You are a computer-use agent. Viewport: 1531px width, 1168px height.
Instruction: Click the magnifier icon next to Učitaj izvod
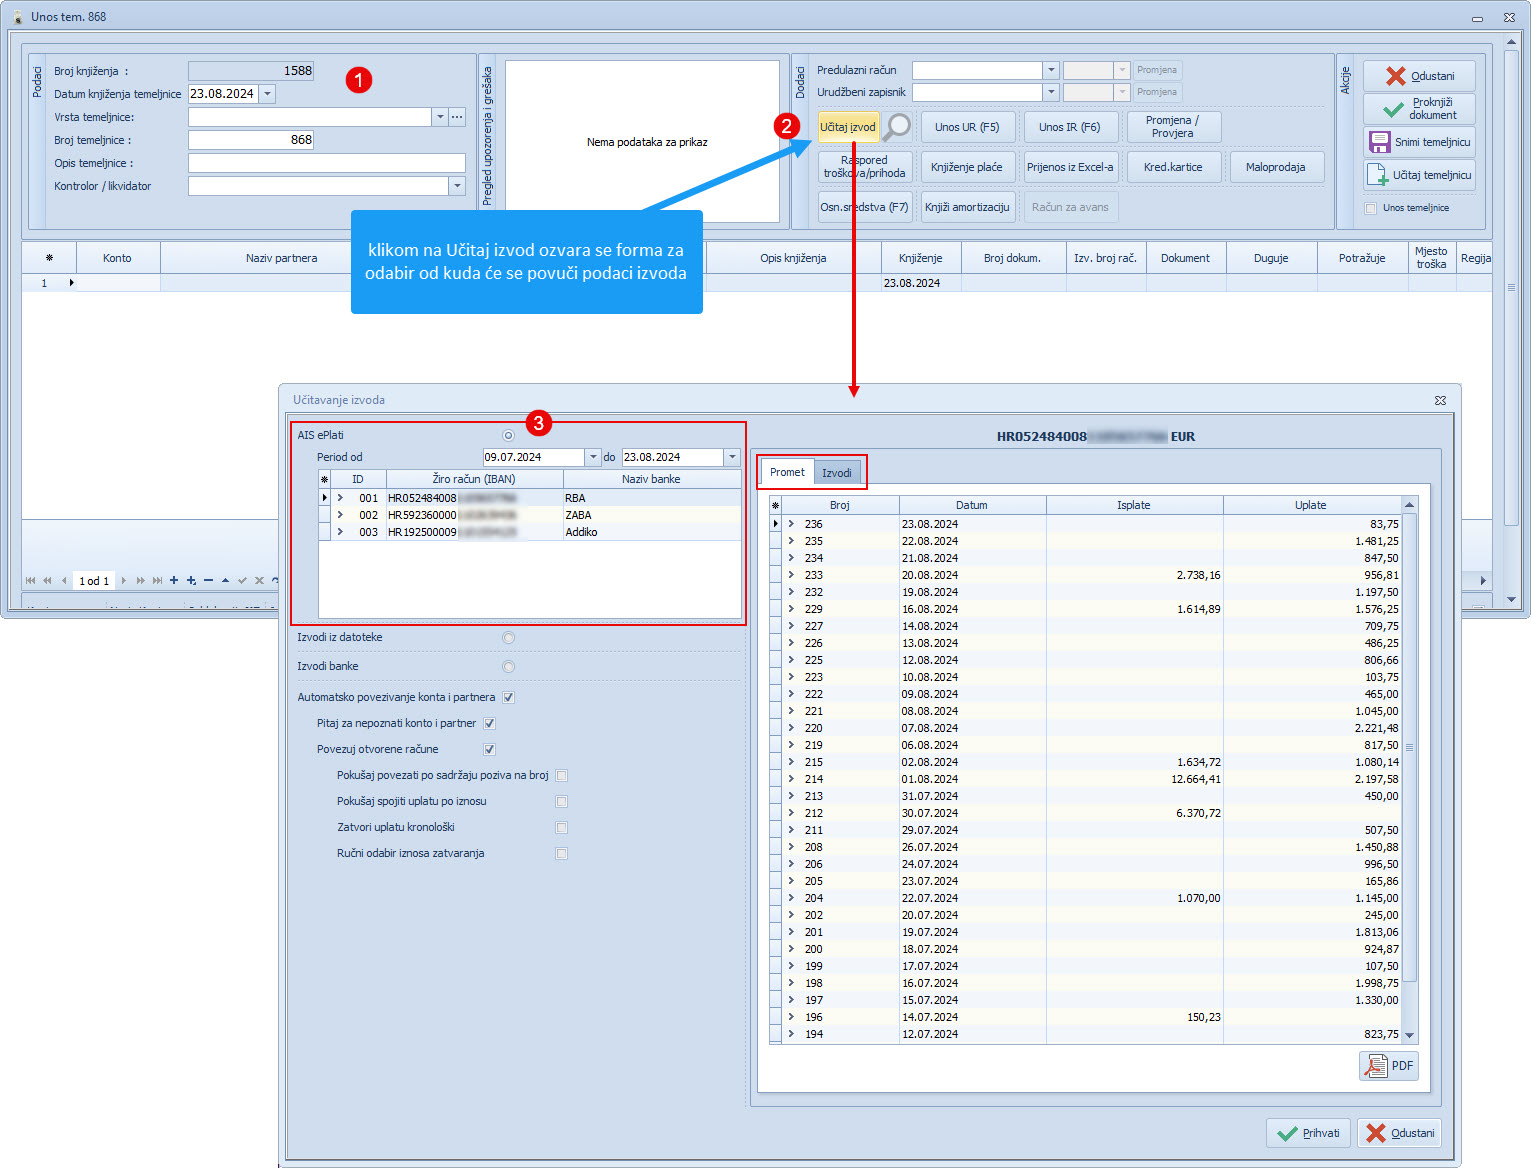coord(898,127)
